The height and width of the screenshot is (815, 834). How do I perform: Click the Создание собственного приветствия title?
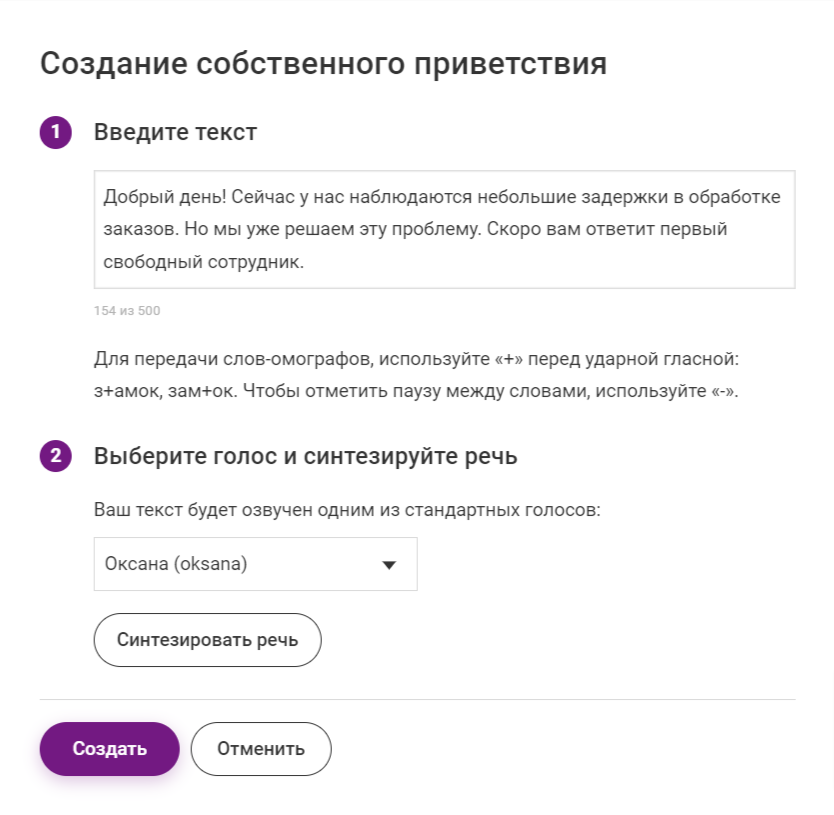coord(323,64)
